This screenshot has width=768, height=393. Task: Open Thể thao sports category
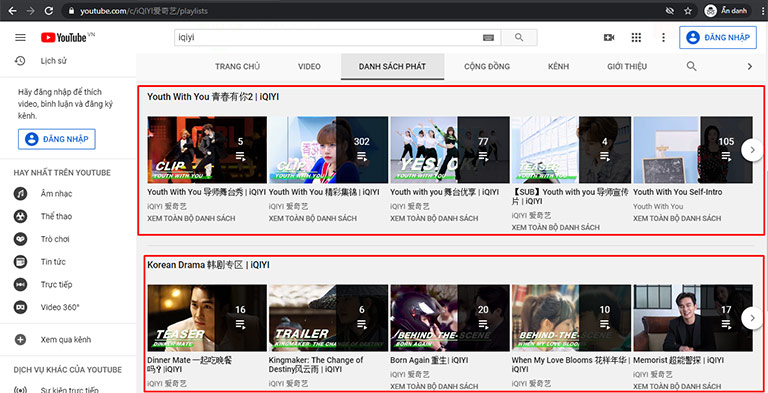coord(56,216)
